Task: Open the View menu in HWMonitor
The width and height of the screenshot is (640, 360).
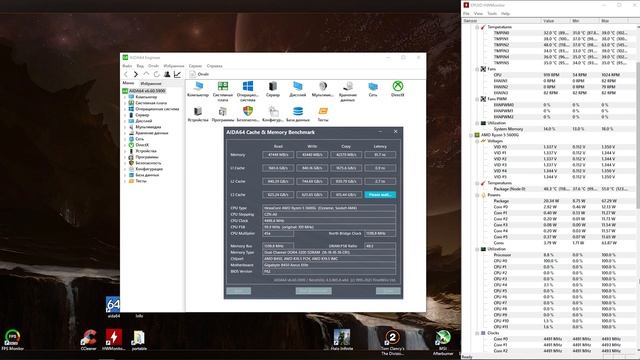Action: tap(478, 13)
